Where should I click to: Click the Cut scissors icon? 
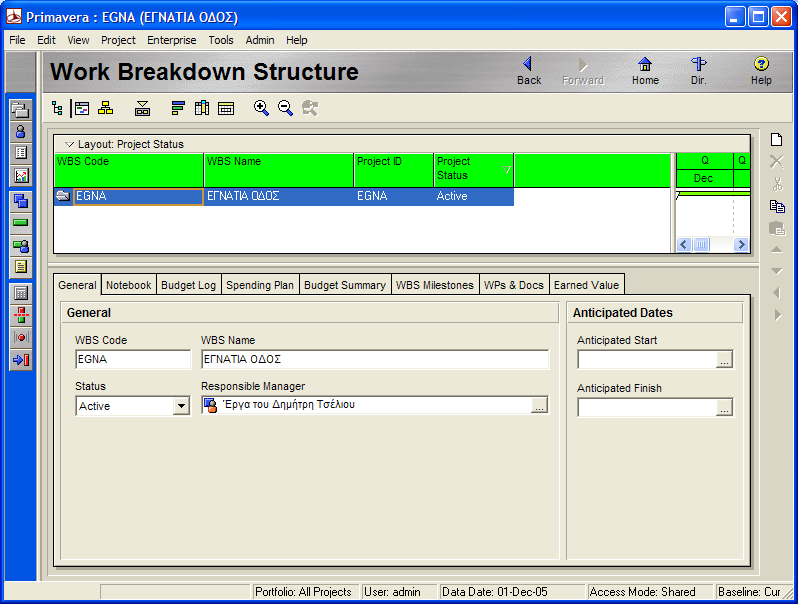pyautogui.click(x=777, y=184)
